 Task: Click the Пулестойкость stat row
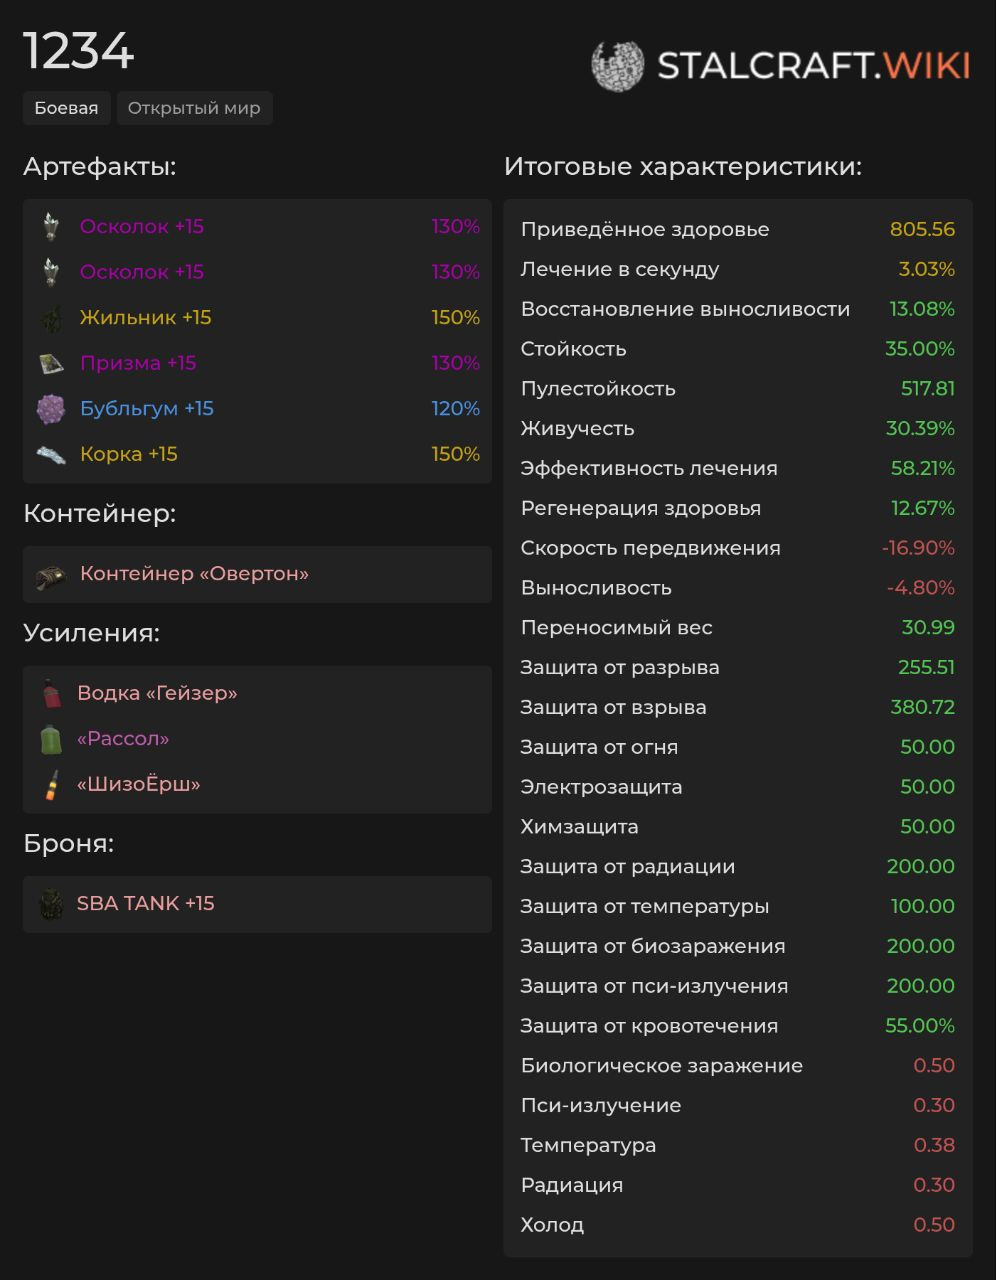738,388
